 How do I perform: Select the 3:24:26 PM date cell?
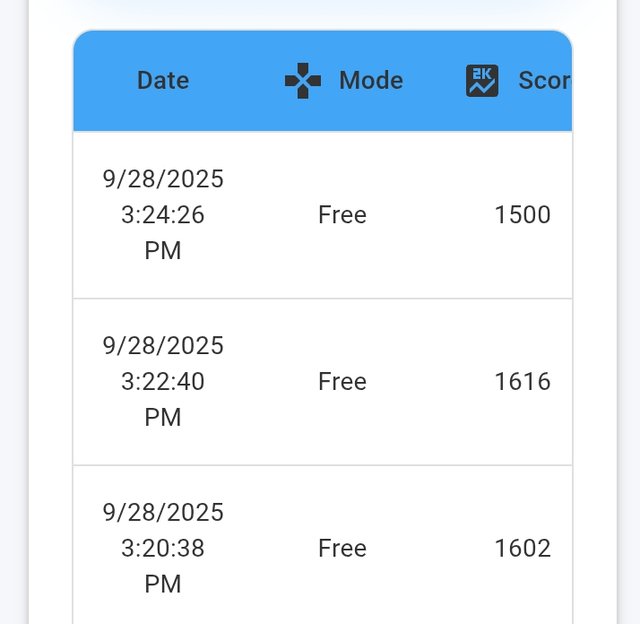163,215
